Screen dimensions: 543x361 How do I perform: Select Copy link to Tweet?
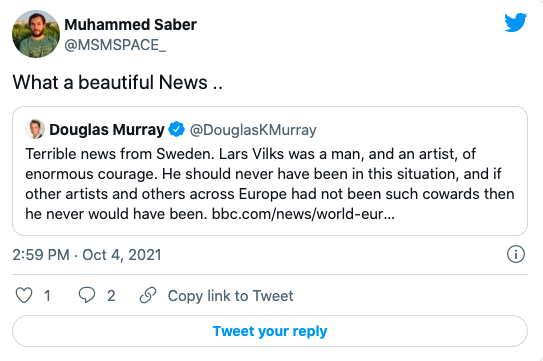click(x=230, y=296)
